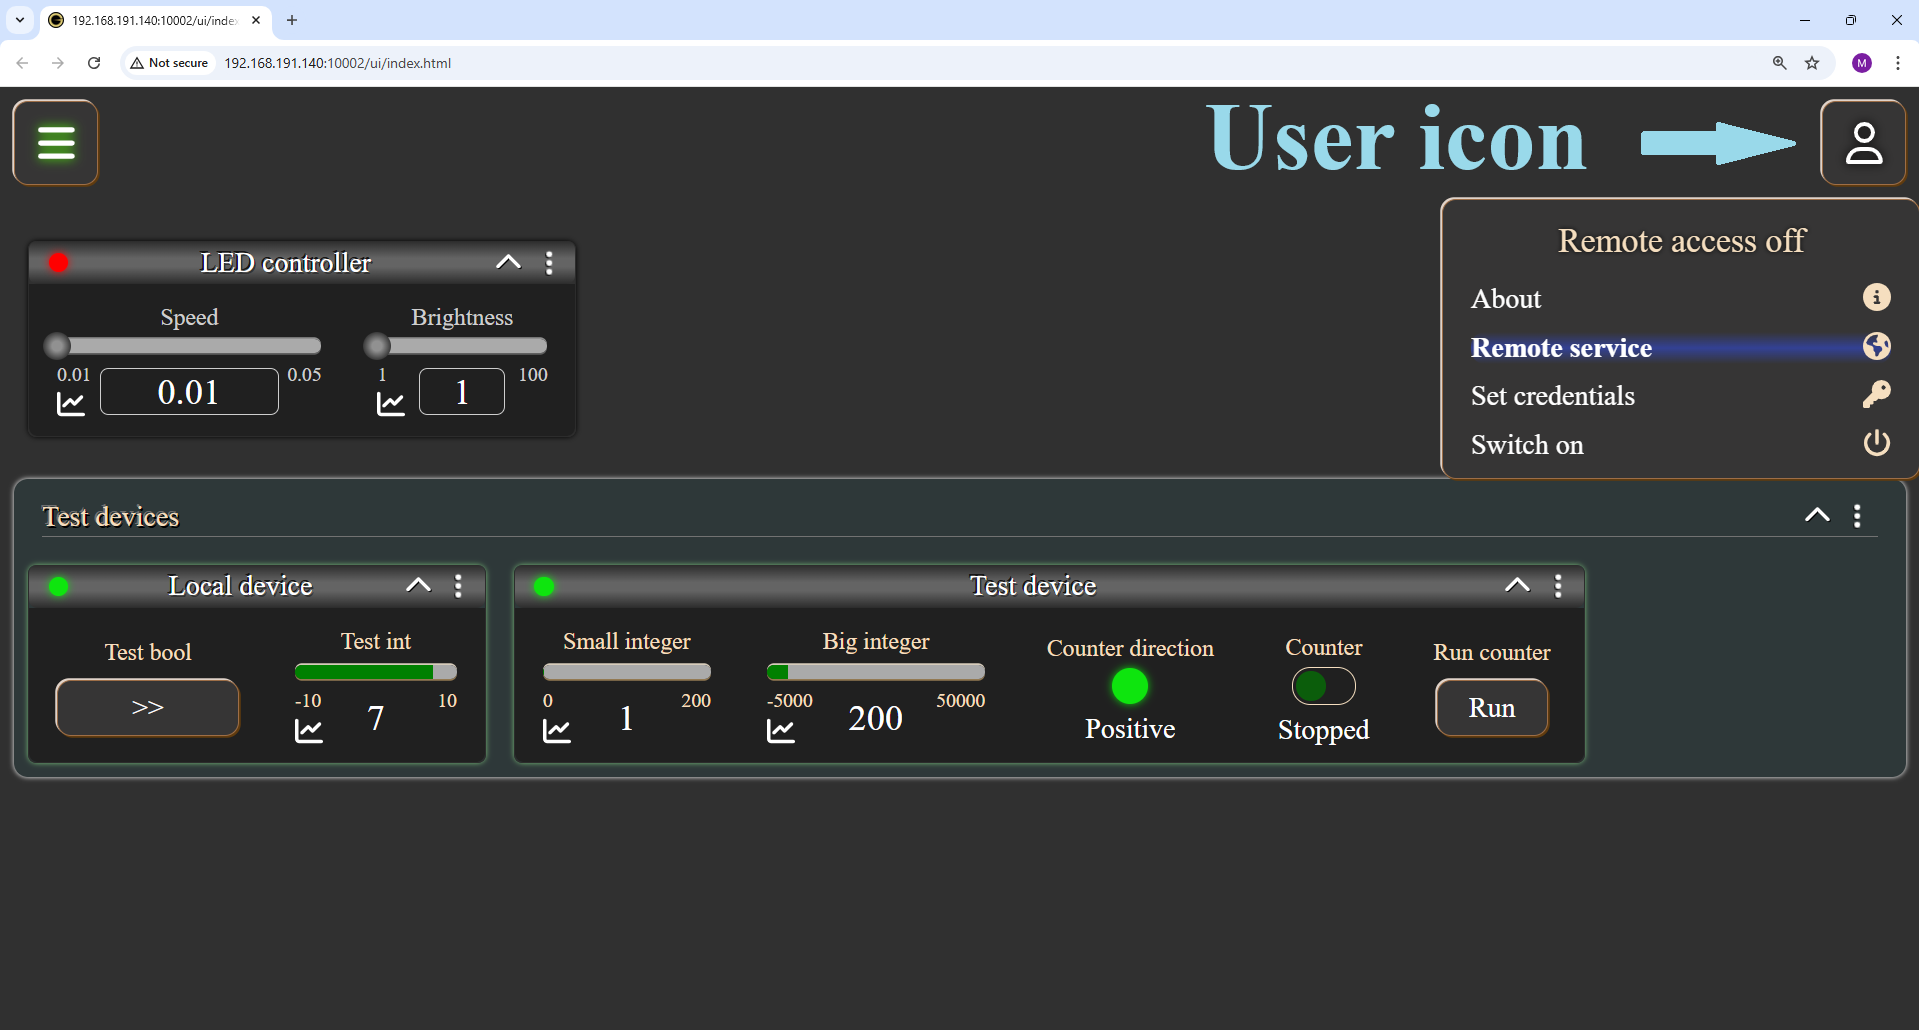This screenshot has height=1030, width=1919.
Task: Click the Small integer progress bar
Action: click(x=627, y=672)
